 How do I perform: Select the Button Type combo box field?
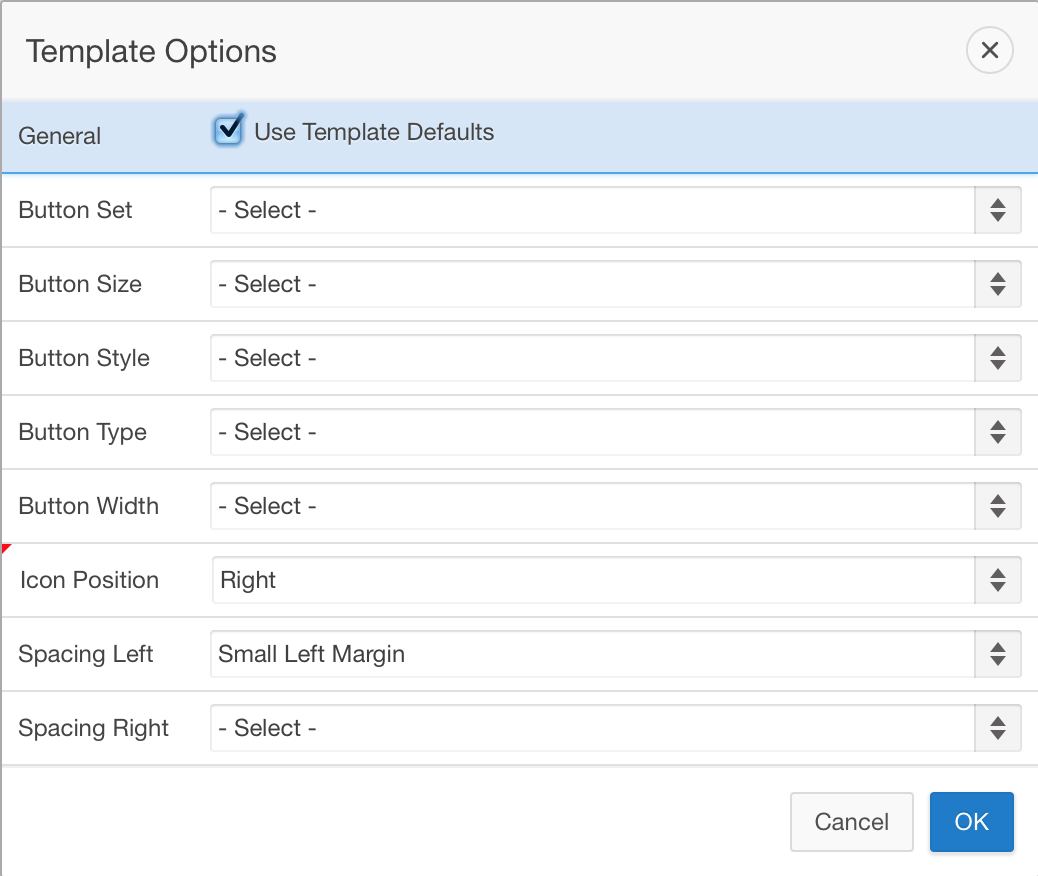592,432
